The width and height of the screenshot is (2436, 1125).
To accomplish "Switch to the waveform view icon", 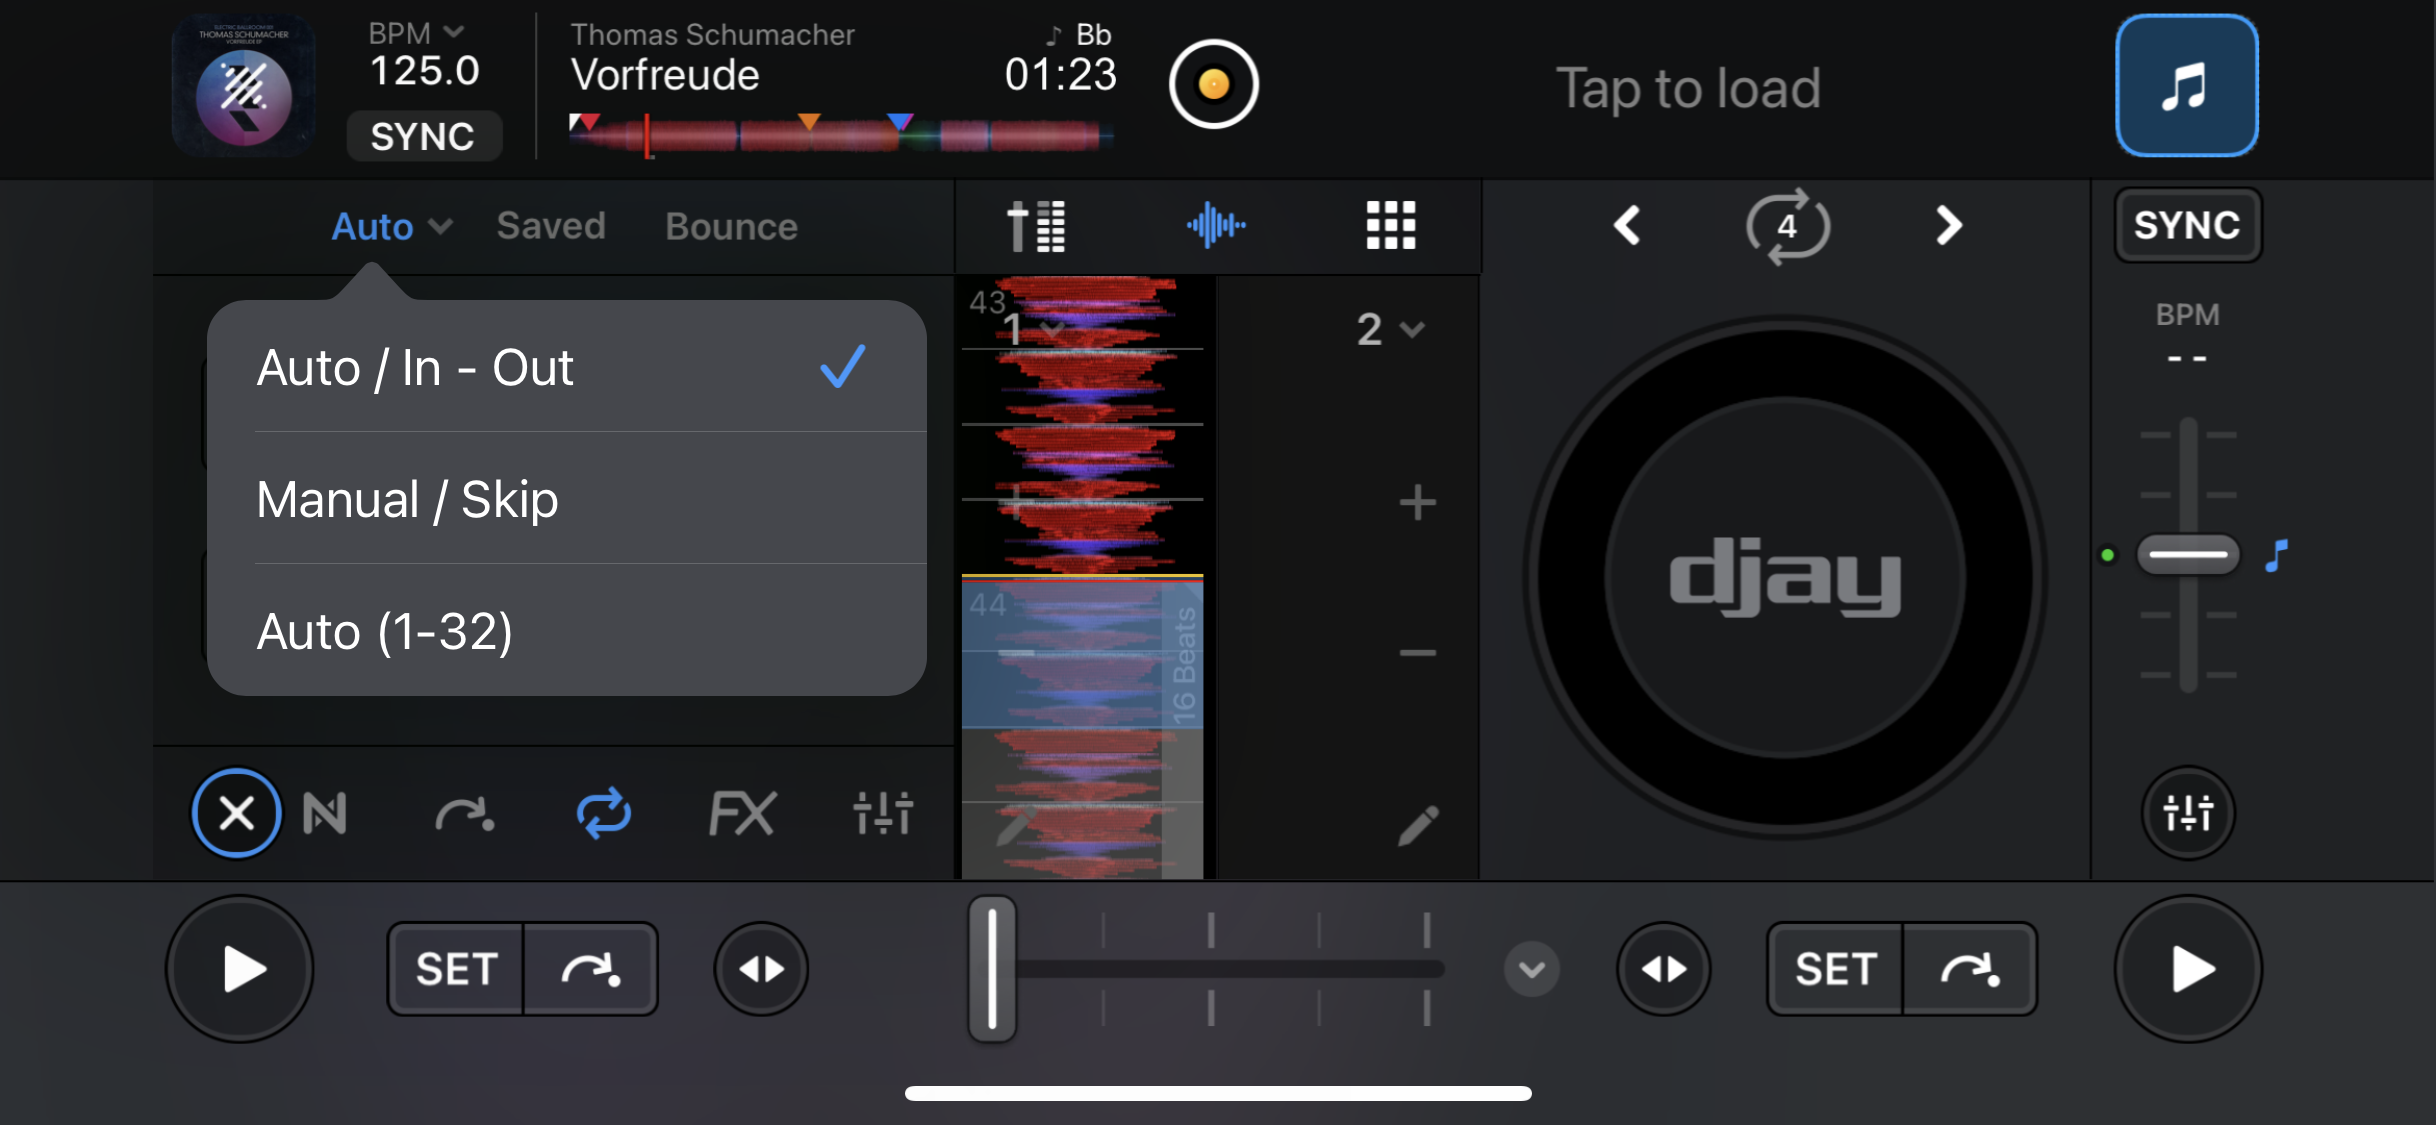I will click(1213, 226).
